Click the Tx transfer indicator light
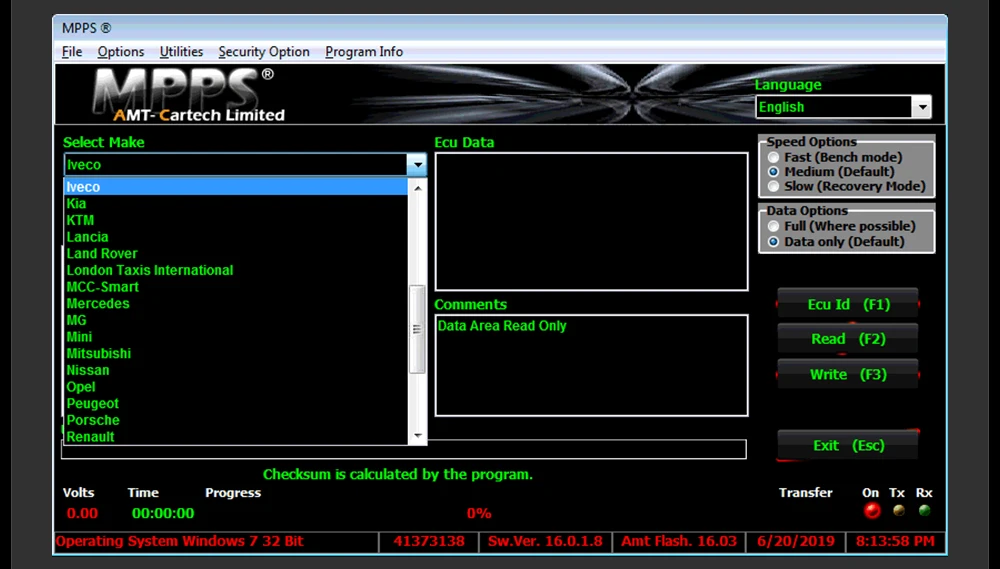This screenshot has height=569, width=1000. pos(899,510)
